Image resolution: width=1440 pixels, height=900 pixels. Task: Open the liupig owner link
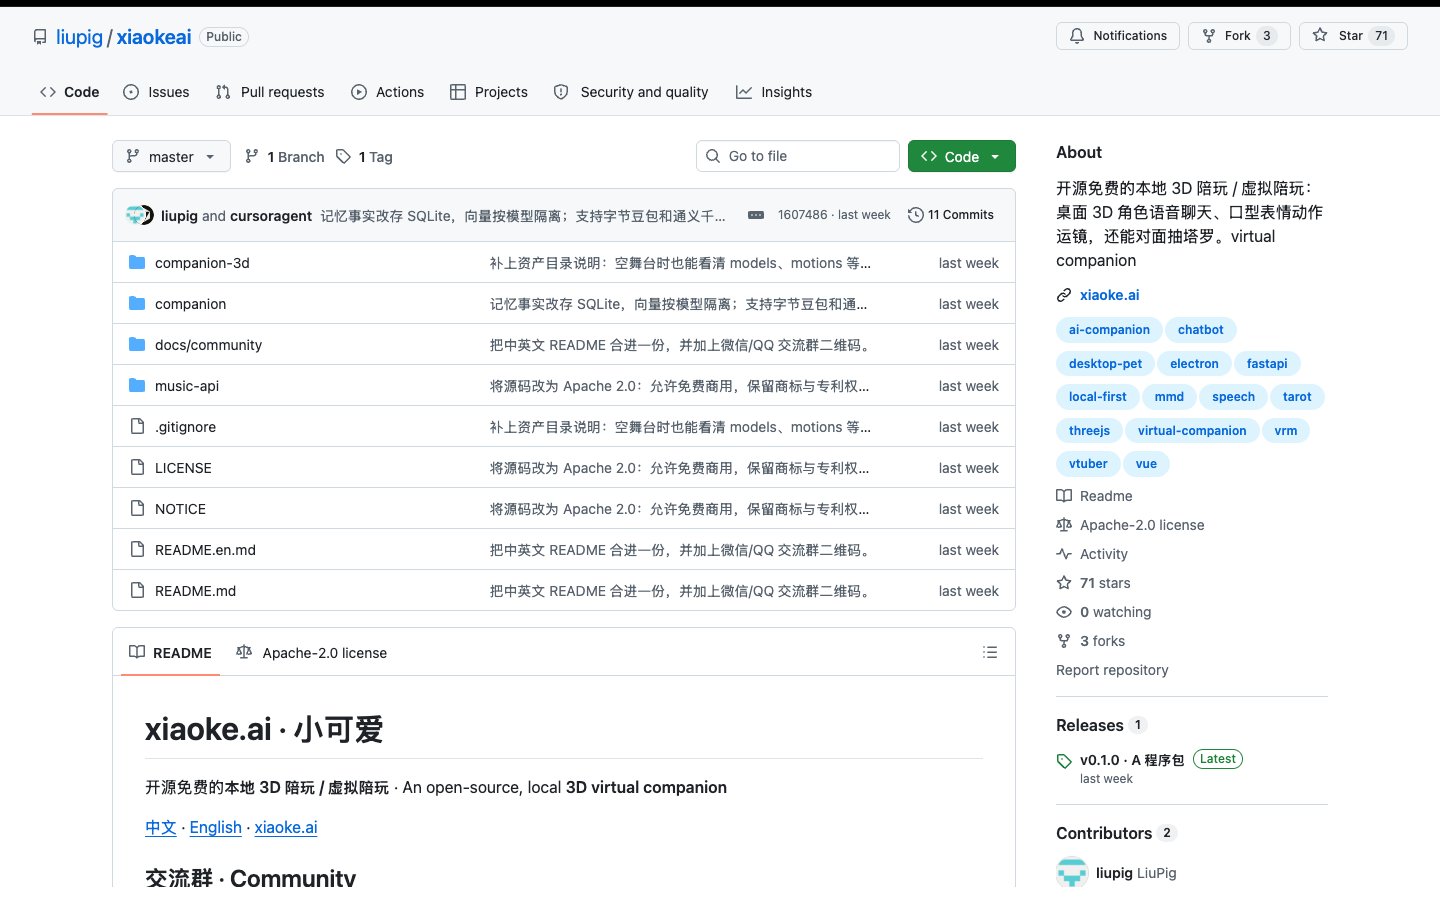point(79,37)
